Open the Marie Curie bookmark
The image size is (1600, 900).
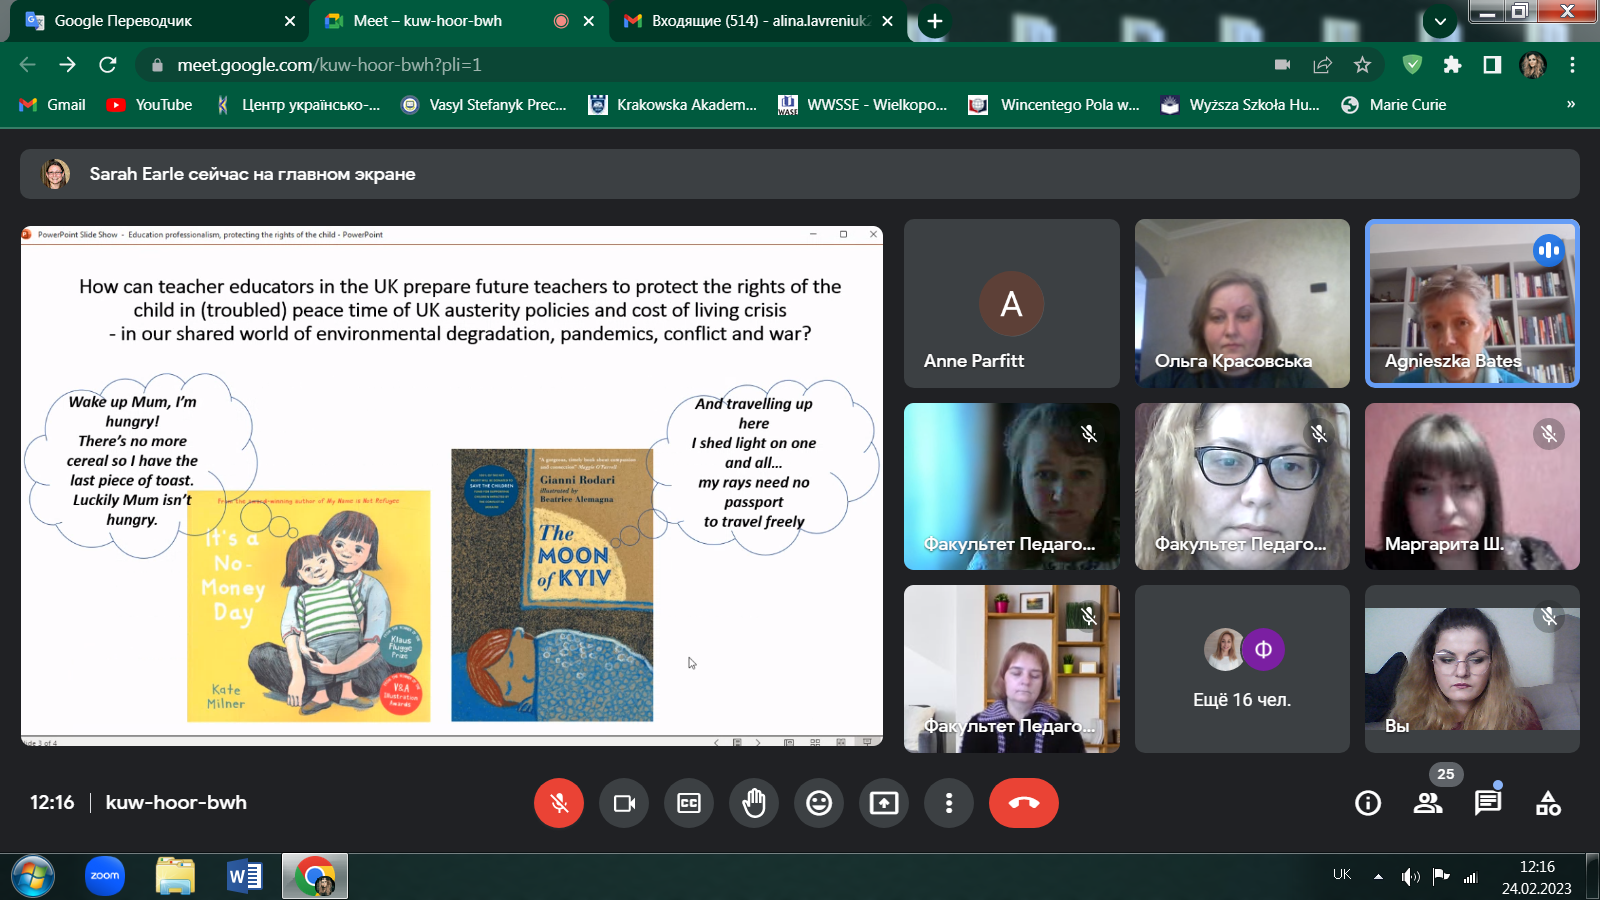click(x=1394, y=105)
